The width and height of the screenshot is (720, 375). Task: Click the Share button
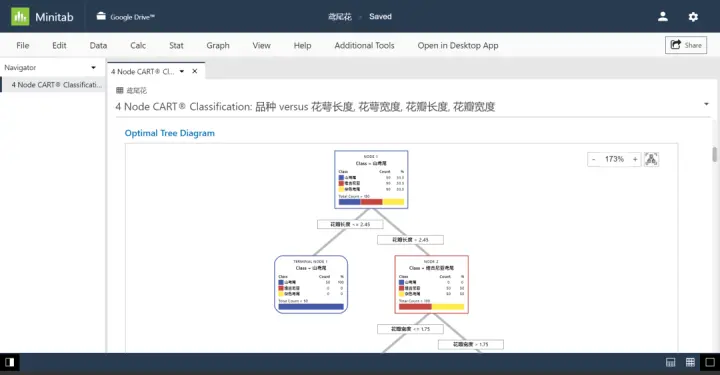pyautogui.click(x=686, y=45)
